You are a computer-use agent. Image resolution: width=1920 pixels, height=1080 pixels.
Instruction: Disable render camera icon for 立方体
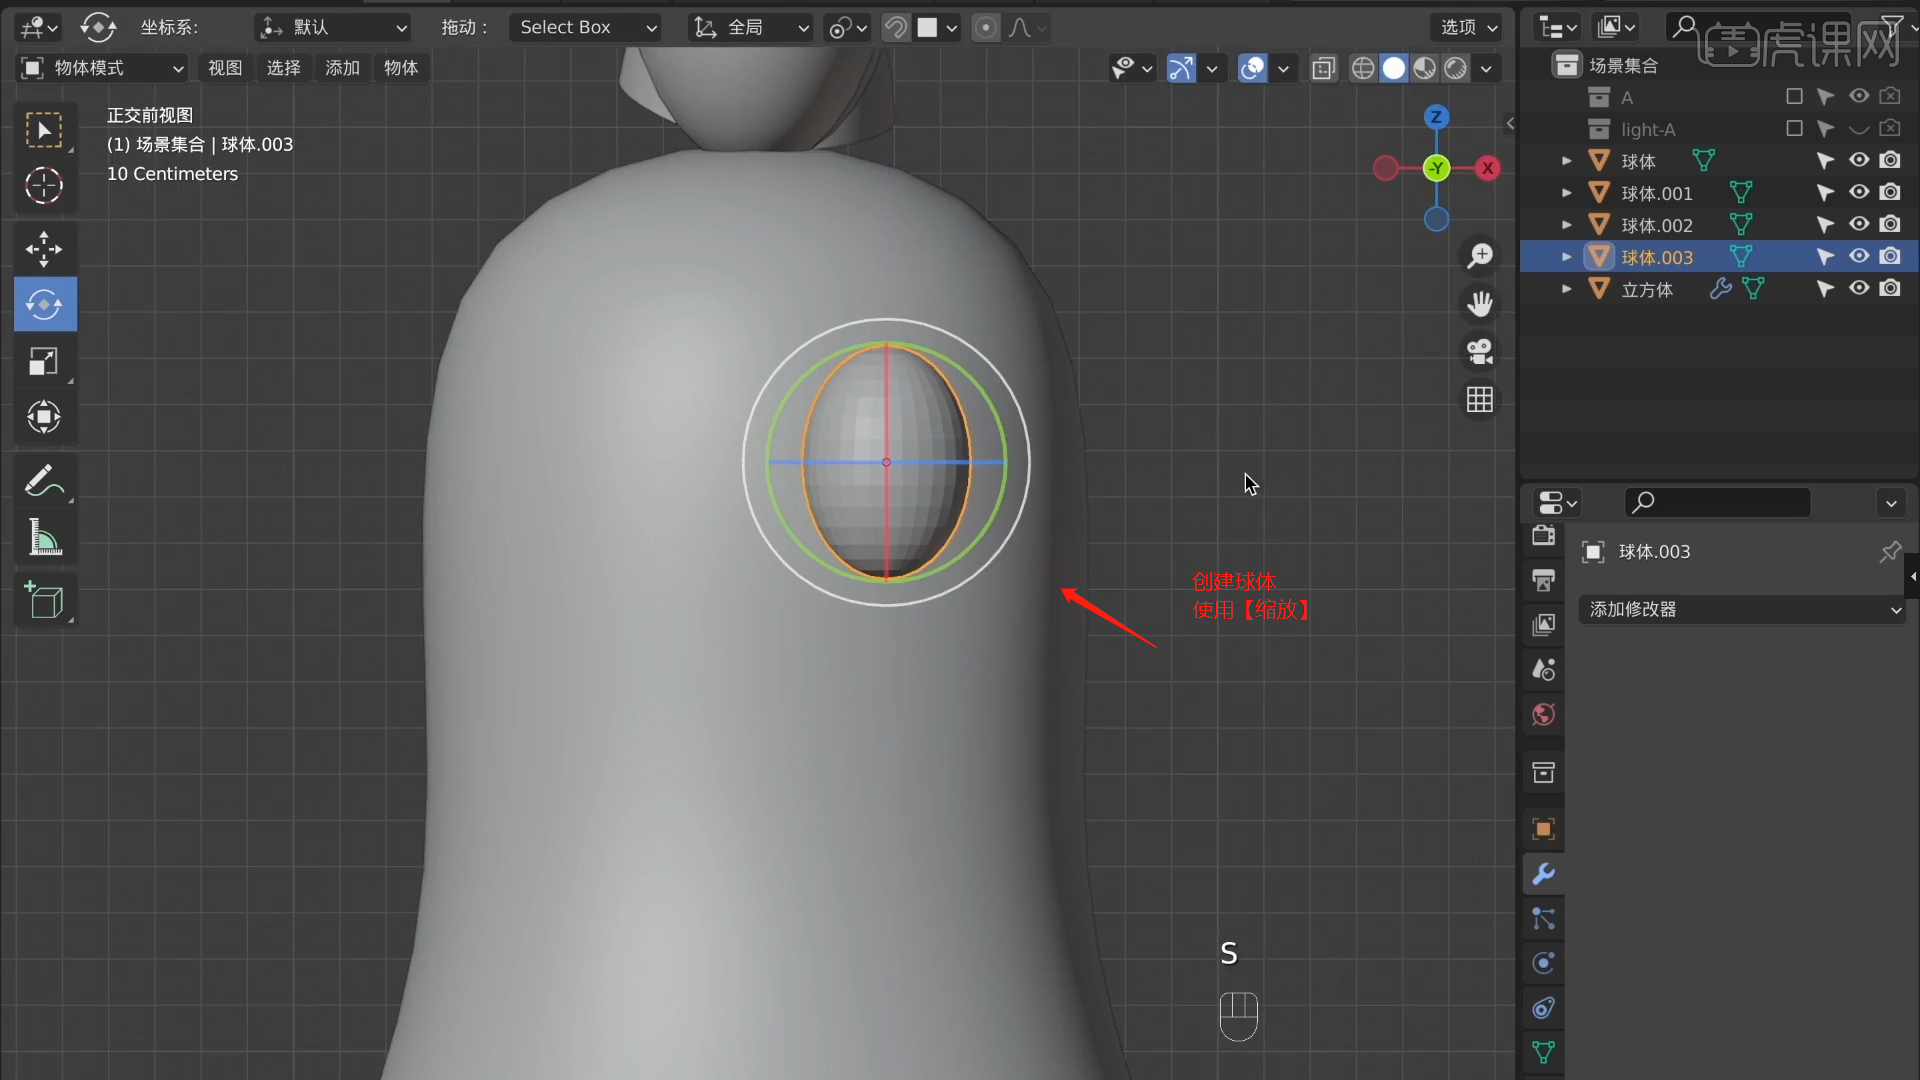click(1890, 289)
